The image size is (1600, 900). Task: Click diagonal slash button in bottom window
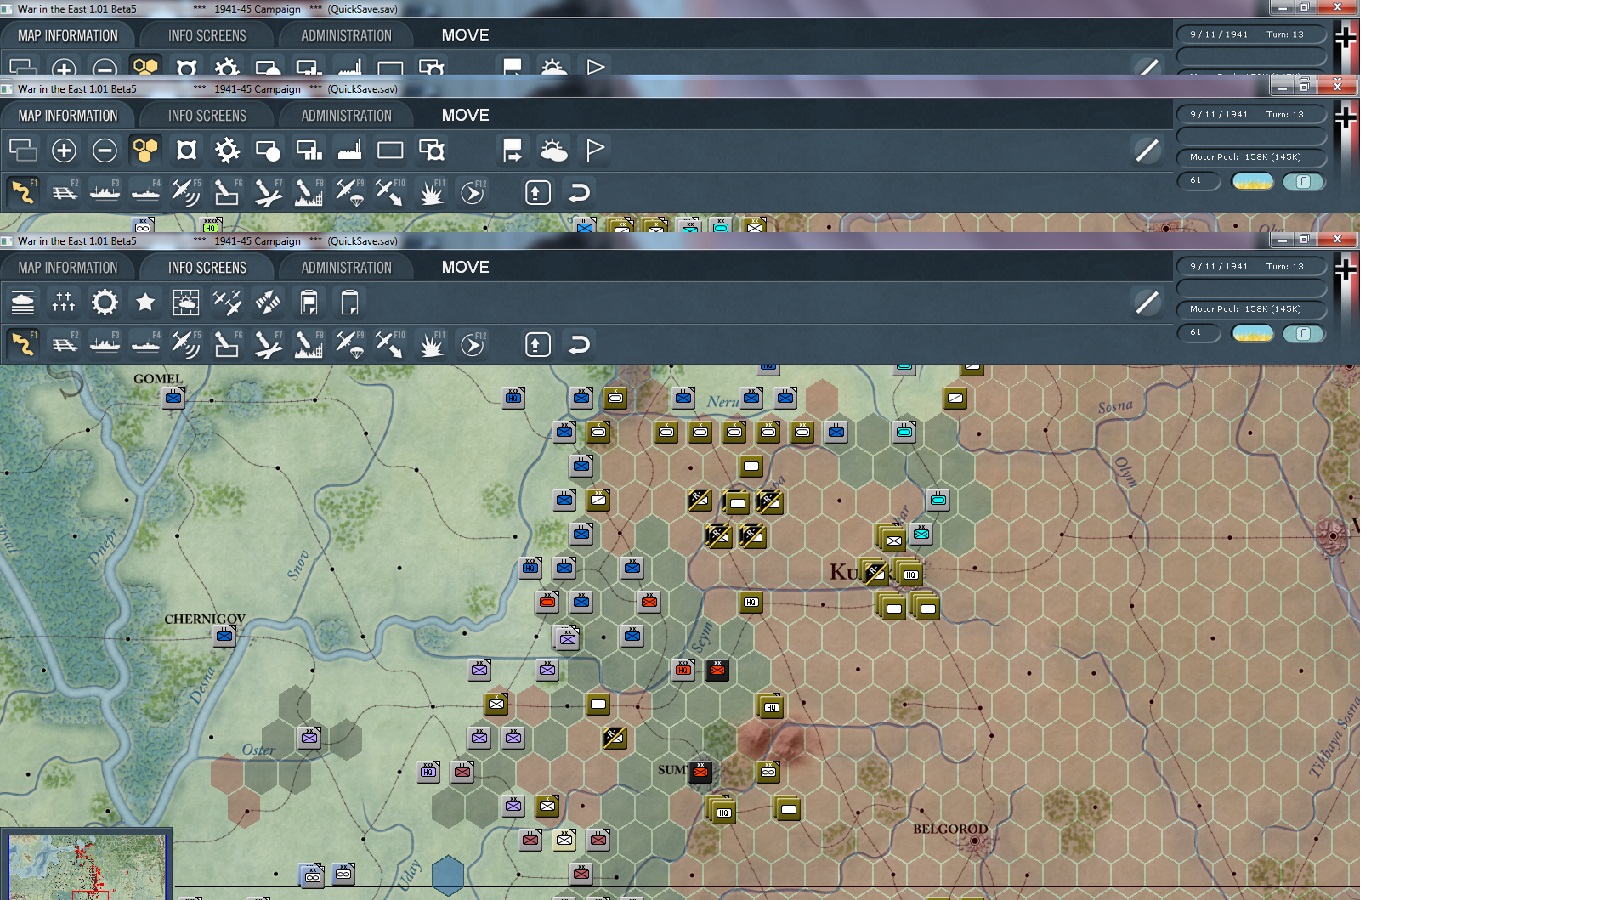(1147, 302)
